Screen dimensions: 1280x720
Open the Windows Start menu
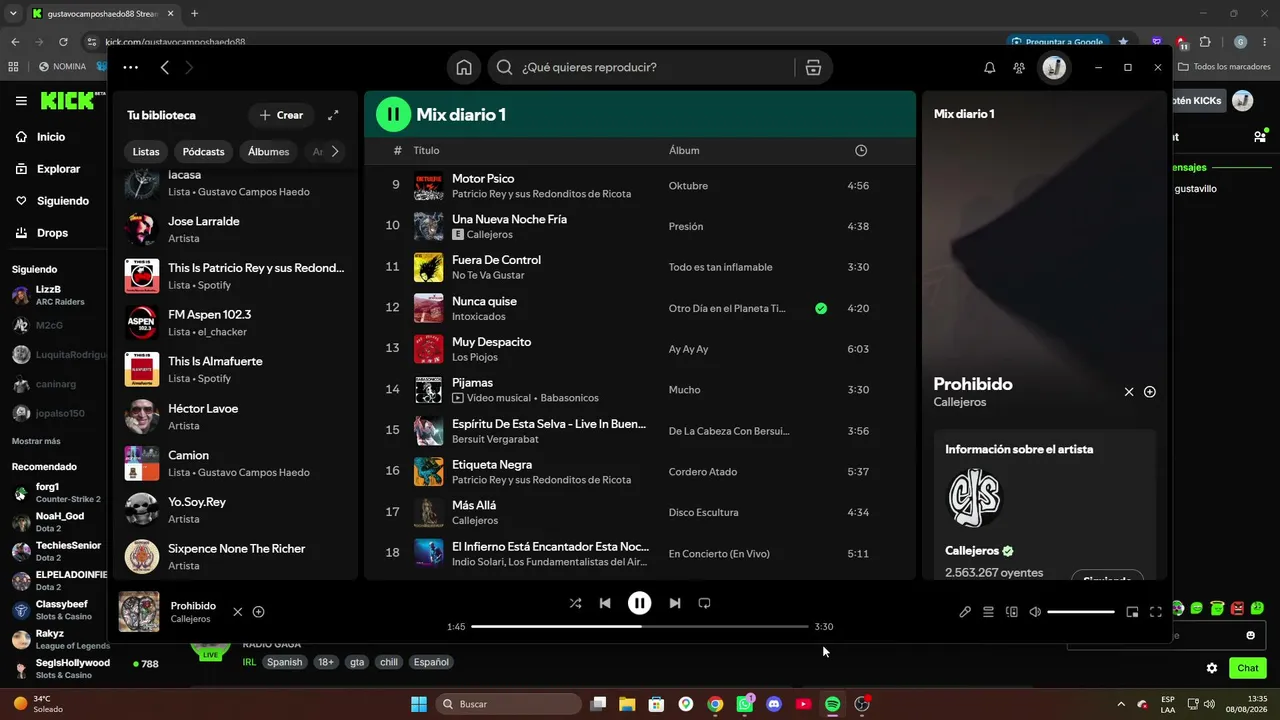coord(419,704)
